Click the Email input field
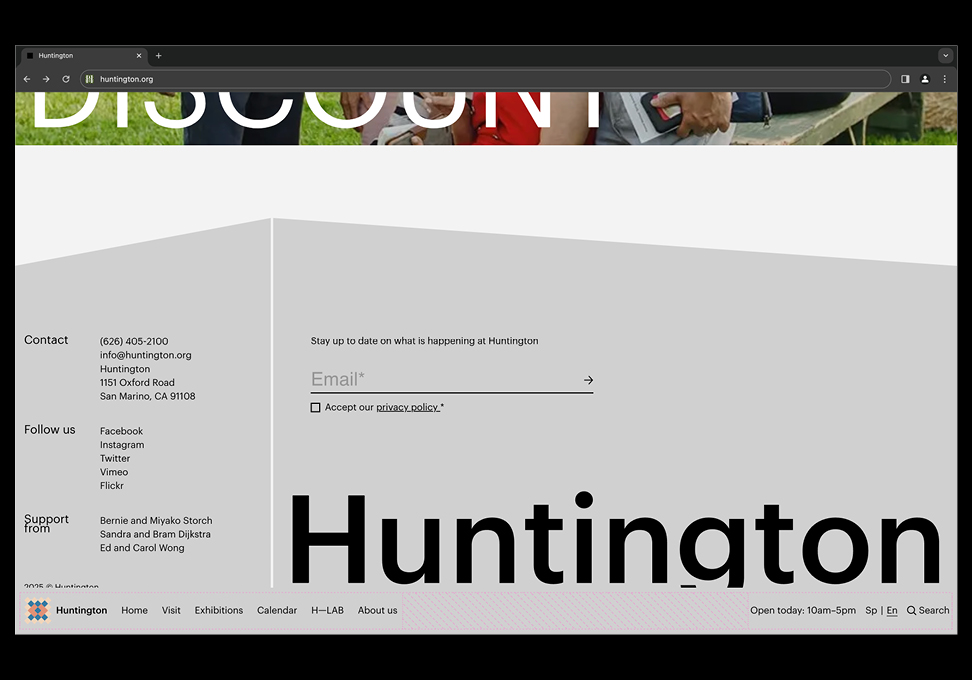Viewport: 972px width, 680px height. pos(440,379)
